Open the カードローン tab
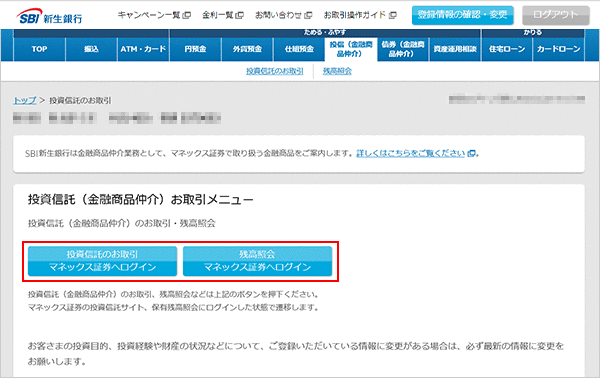Viewport: 600px width, 378px height. point(558,49)
